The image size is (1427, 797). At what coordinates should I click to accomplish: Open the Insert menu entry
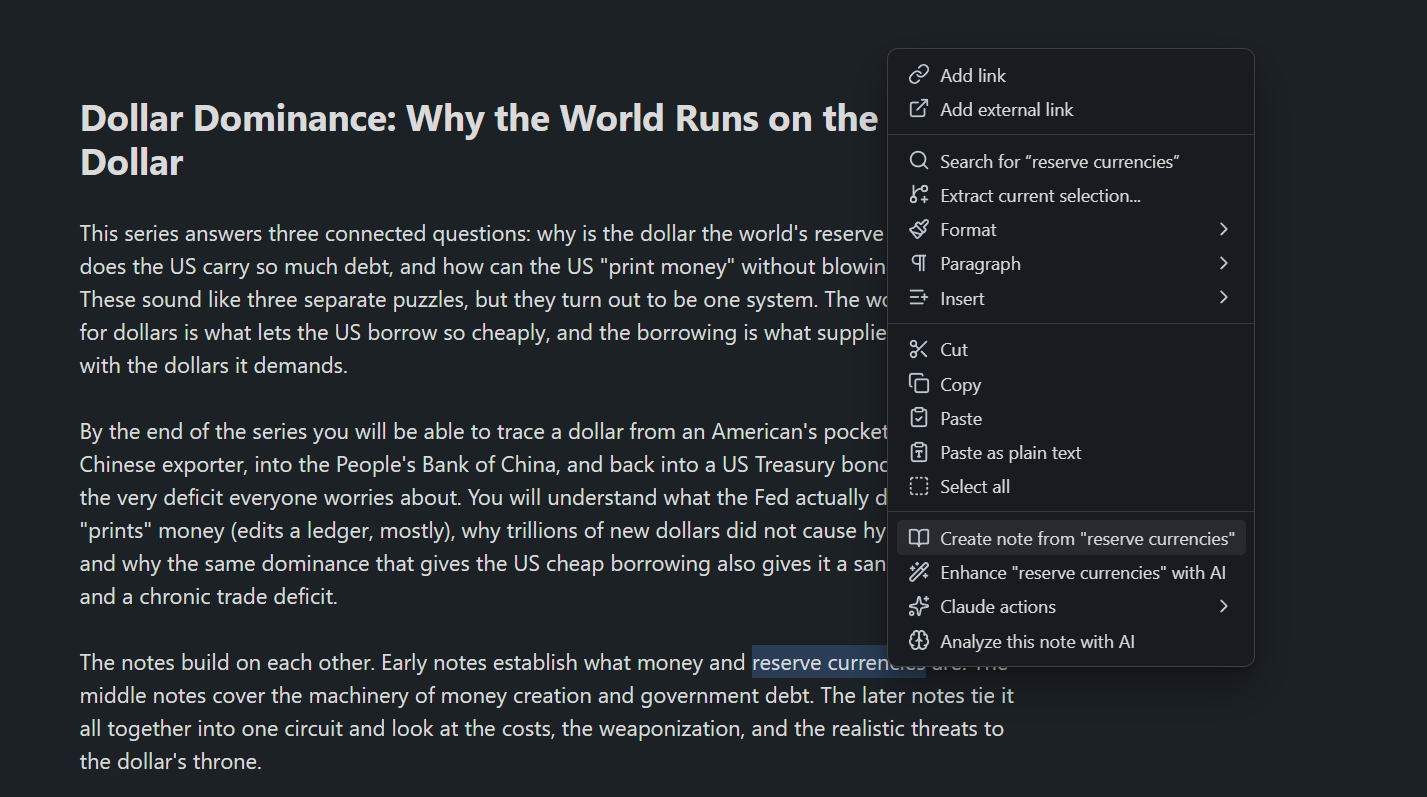(x=1071, y=298)
